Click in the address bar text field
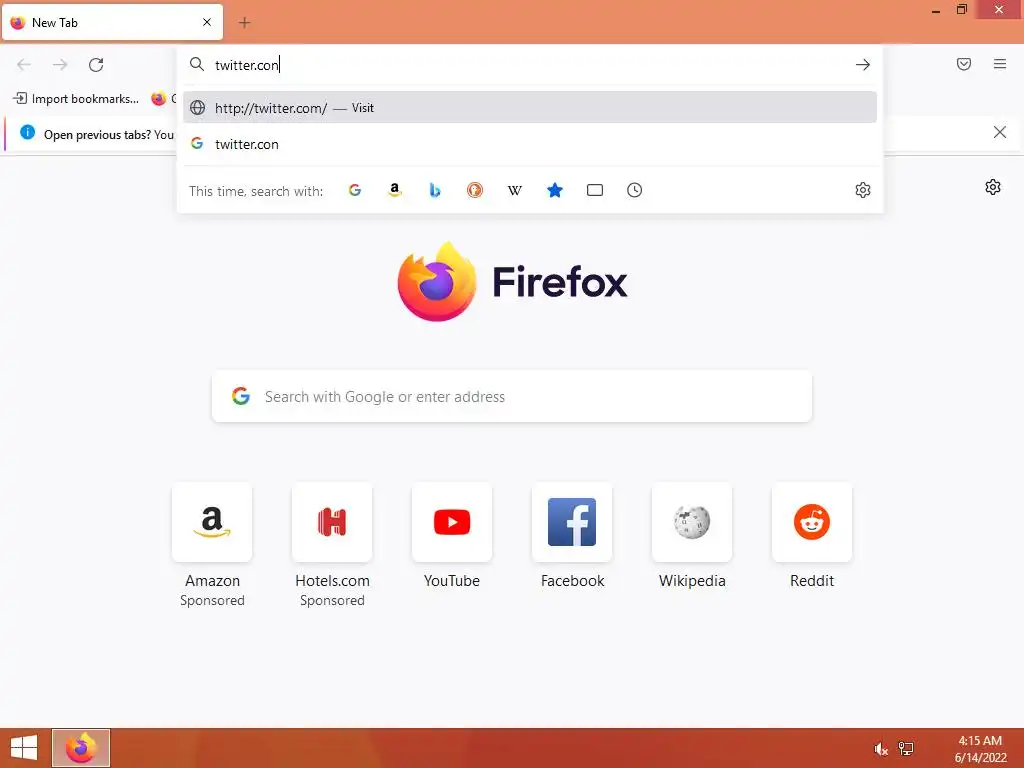 point(529,65)
